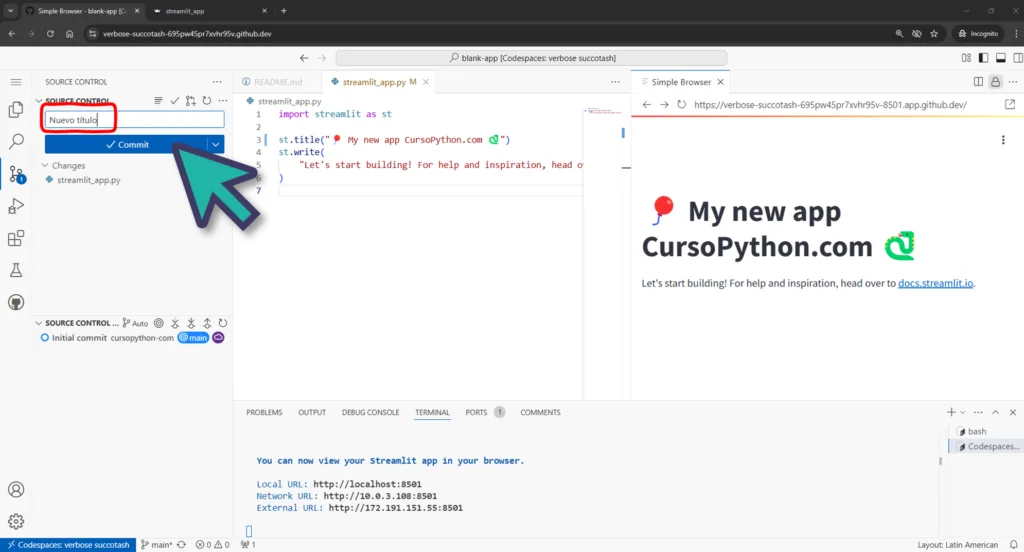
Task: Reload the Simple Browser page
Action: point(681,105)
